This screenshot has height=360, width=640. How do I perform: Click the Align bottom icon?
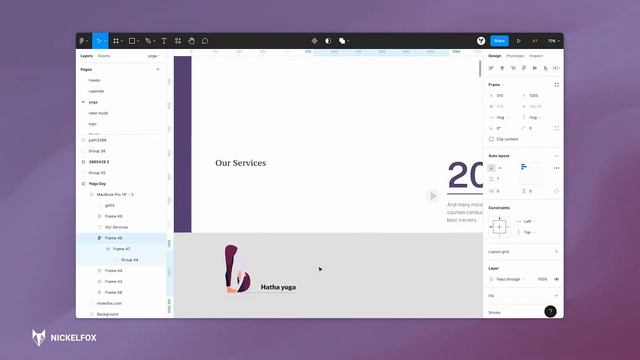pyautogui.click(x=545, y=68)
